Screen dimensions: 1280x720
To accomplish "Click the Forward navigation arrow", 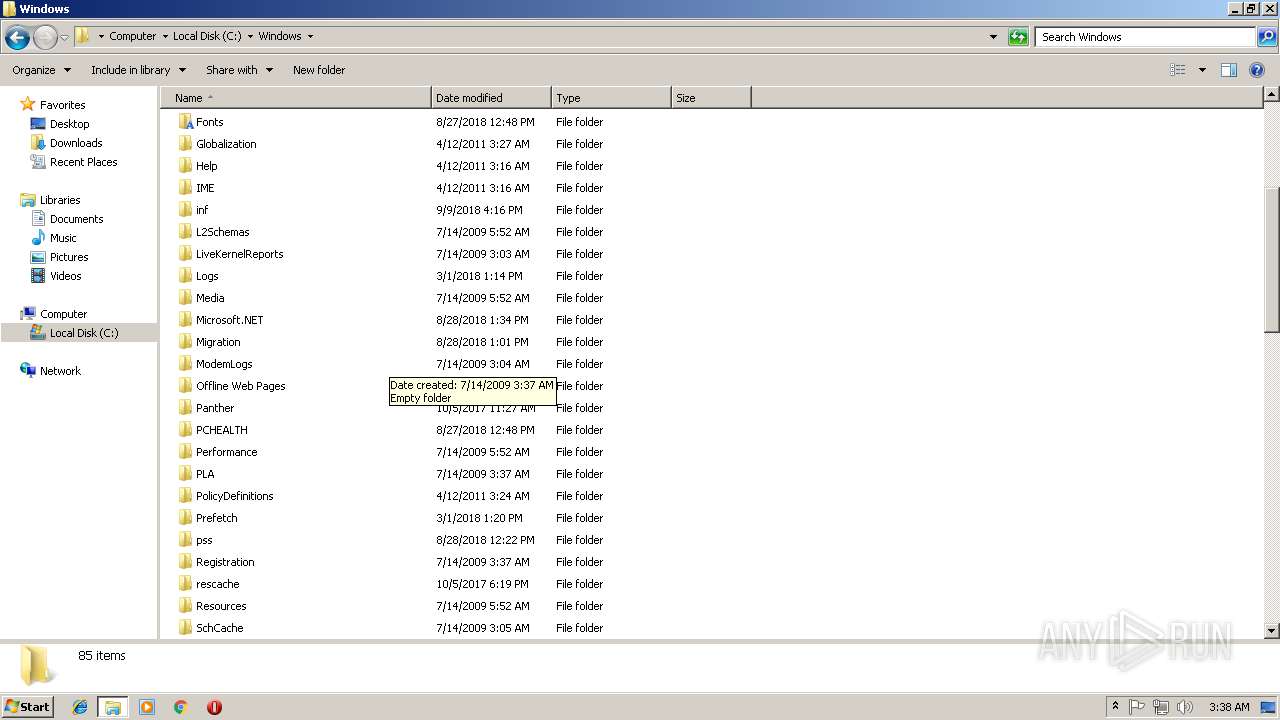I will coord(45,38).
